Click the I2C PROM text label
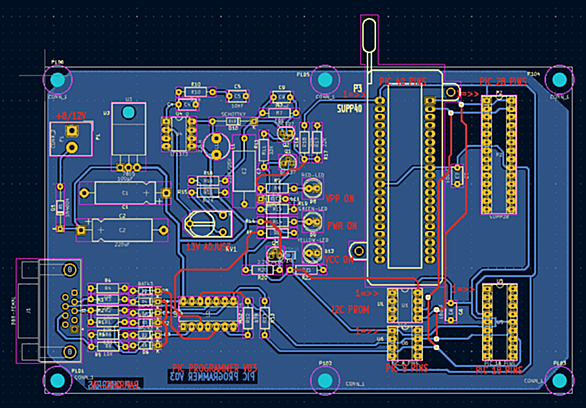This screenshot has width=586, height=408. pos(350,309)
